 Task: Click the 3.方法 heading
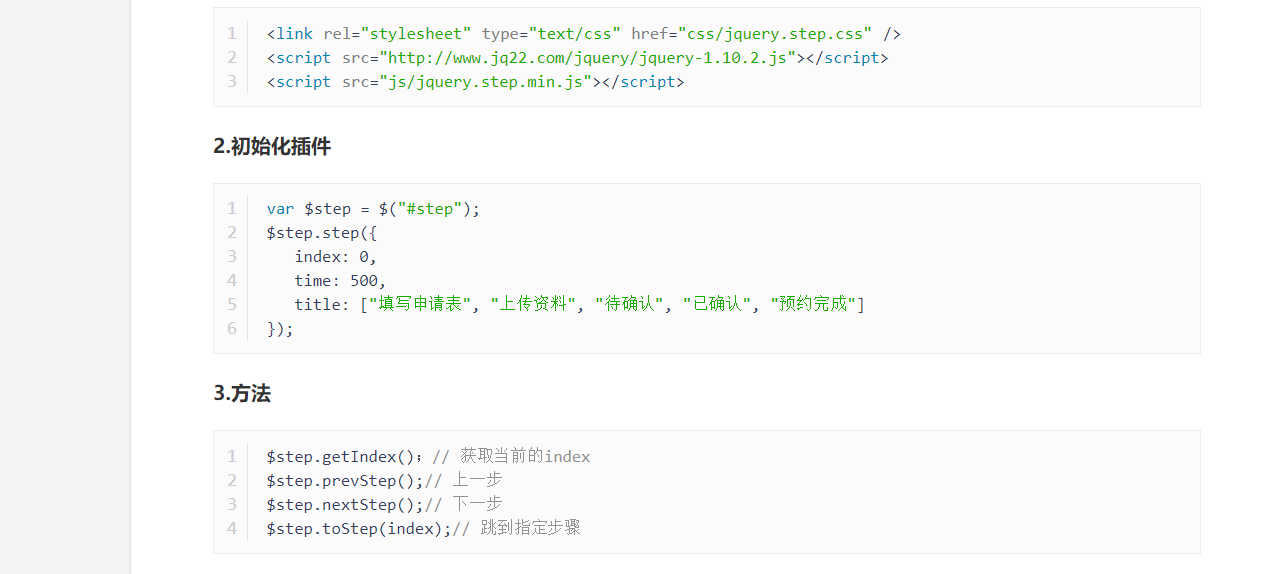242,394
